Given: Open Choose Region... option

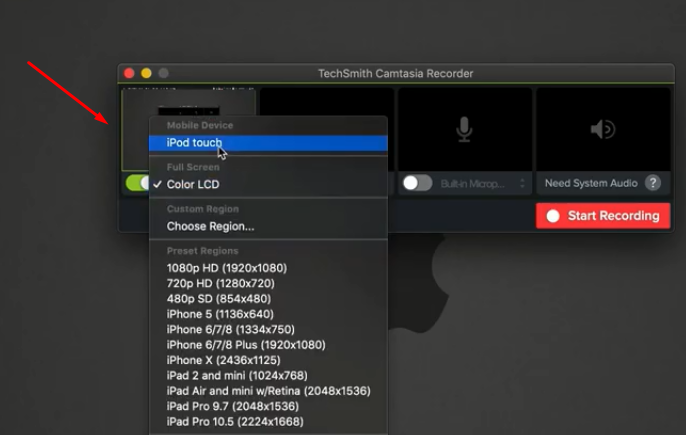Looking at the screenshot, I should pos(268,226).
